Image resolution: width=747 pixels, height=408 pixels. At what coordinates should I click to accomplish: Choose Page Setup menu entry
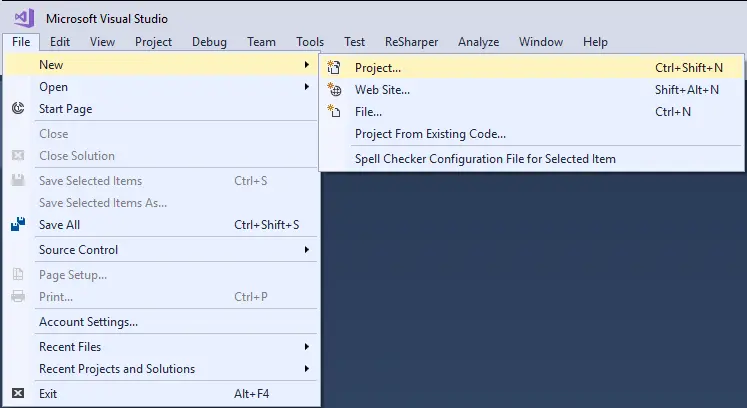[161, 275]
